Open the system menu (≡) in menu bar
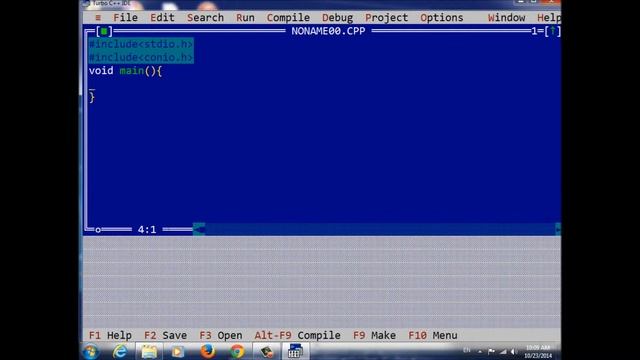 pos(98,18)
